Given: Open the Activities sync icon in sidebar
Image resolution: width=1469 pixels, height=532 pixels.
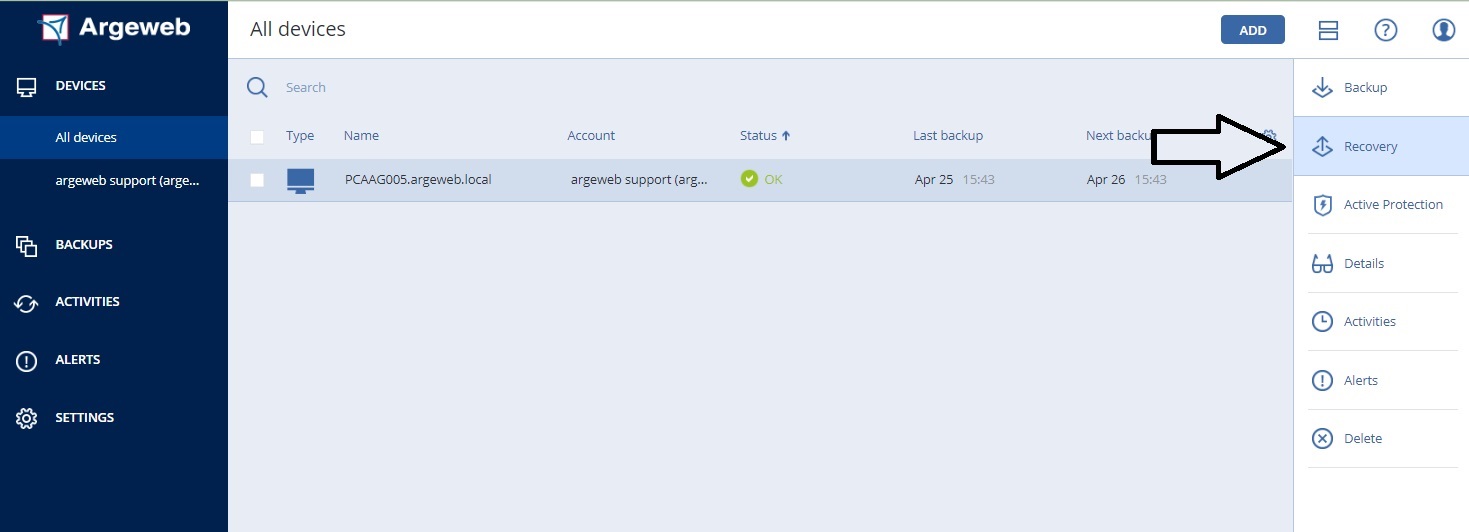Looking at the screenshot, I should pos(27,303).
